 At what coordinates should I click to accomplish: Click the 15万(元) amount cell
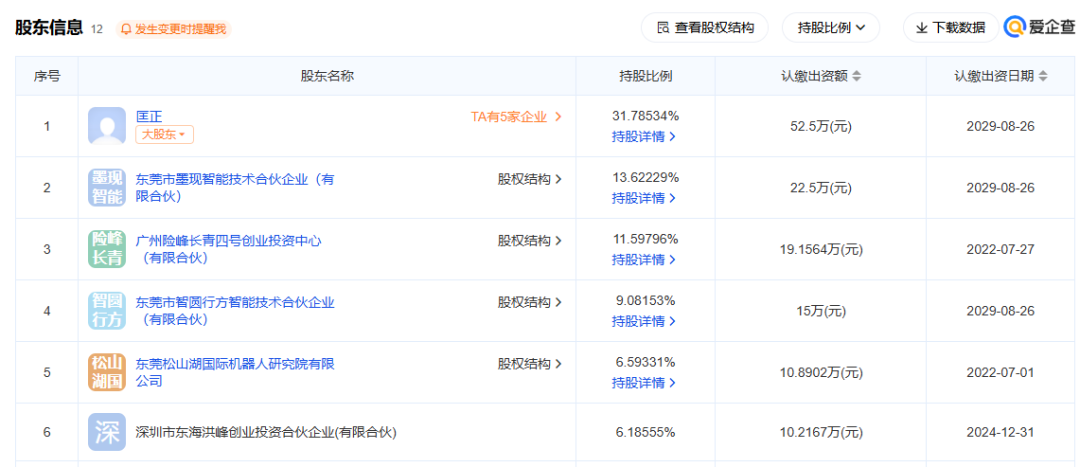point(820,311)
